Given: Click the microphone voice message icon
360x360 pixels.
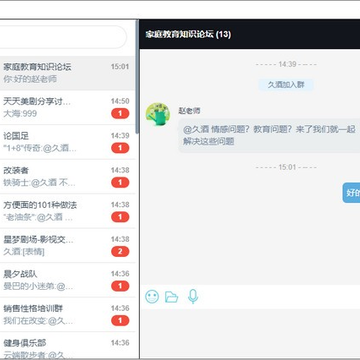Looking at the screenshot, I should 193,296.
